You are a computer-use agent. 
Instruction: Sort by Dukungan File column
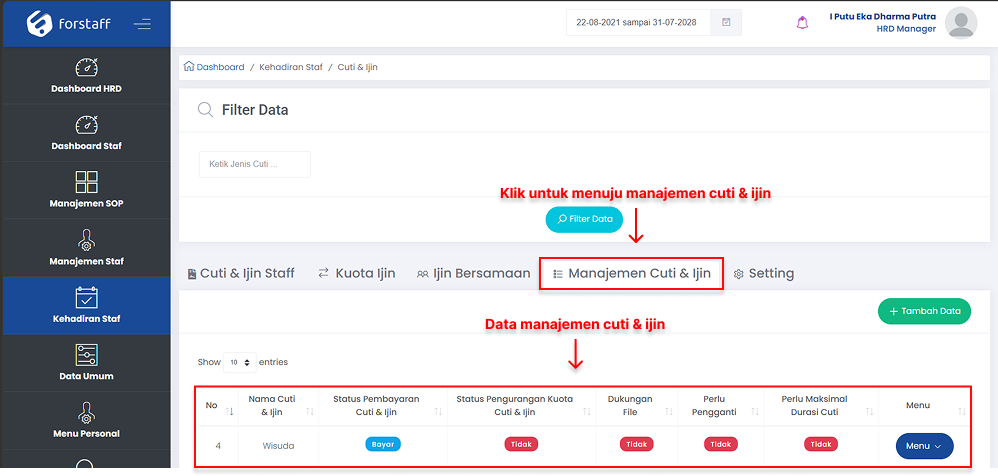637,406
